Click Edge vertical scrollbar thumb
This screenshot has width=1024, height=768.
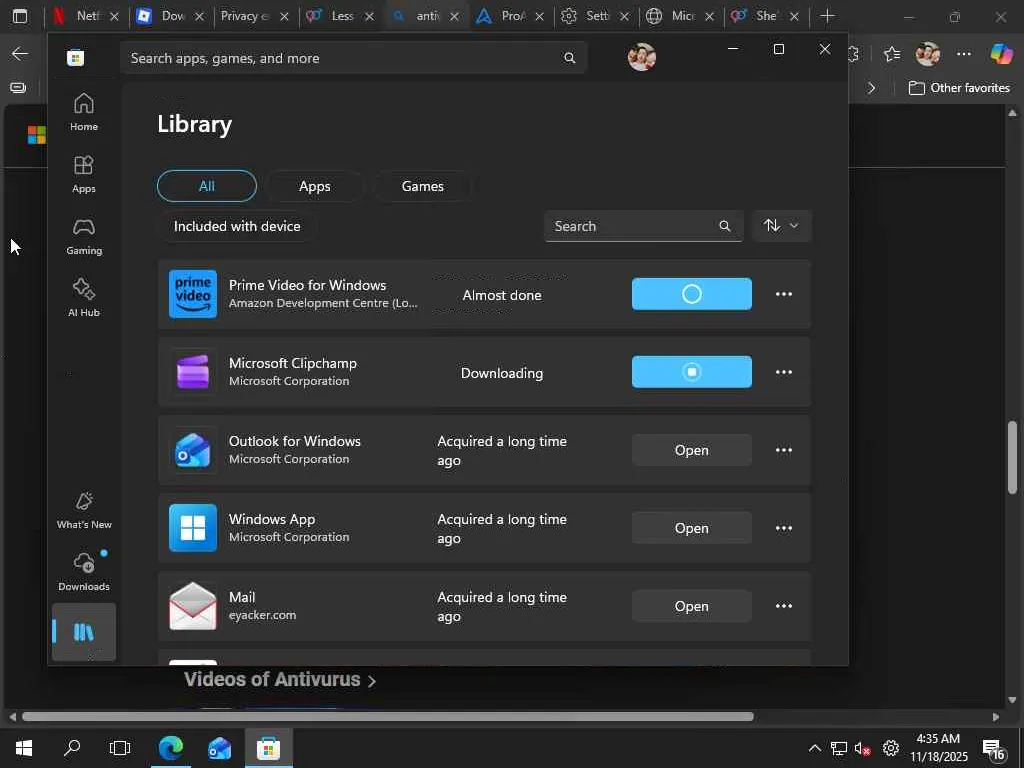[1012, 457]
